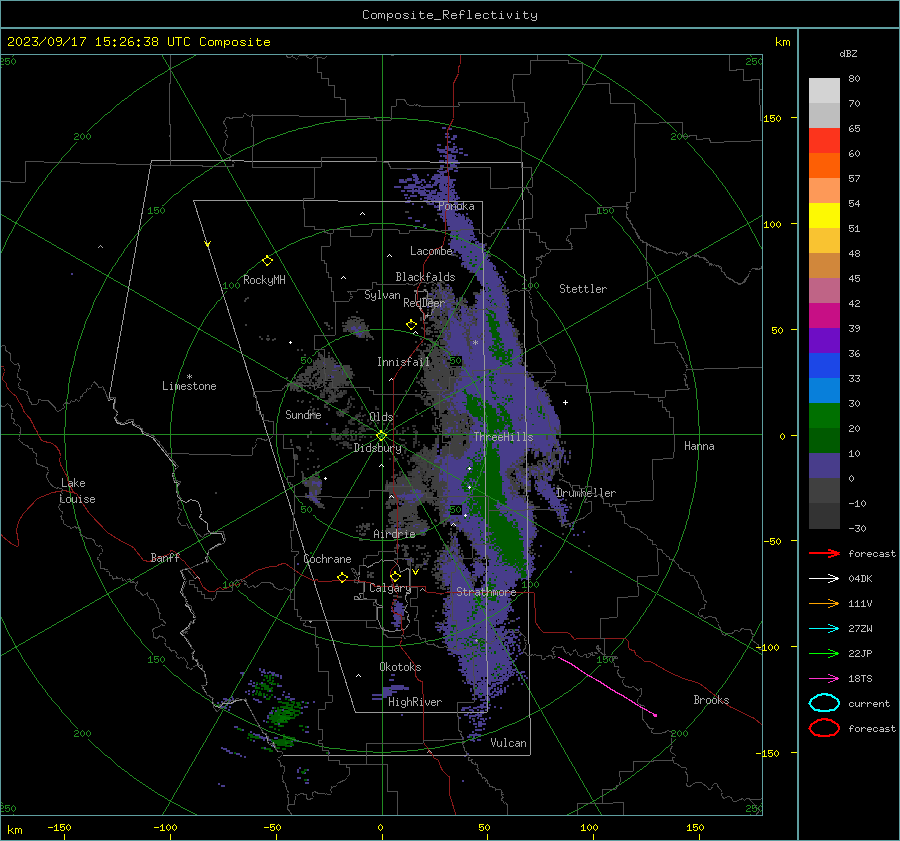Click the 2023/09/17 15:26:38 UTC Composite timestamp
The width and height of the screenshot is (900, 841).
click(x=138, y=42)
